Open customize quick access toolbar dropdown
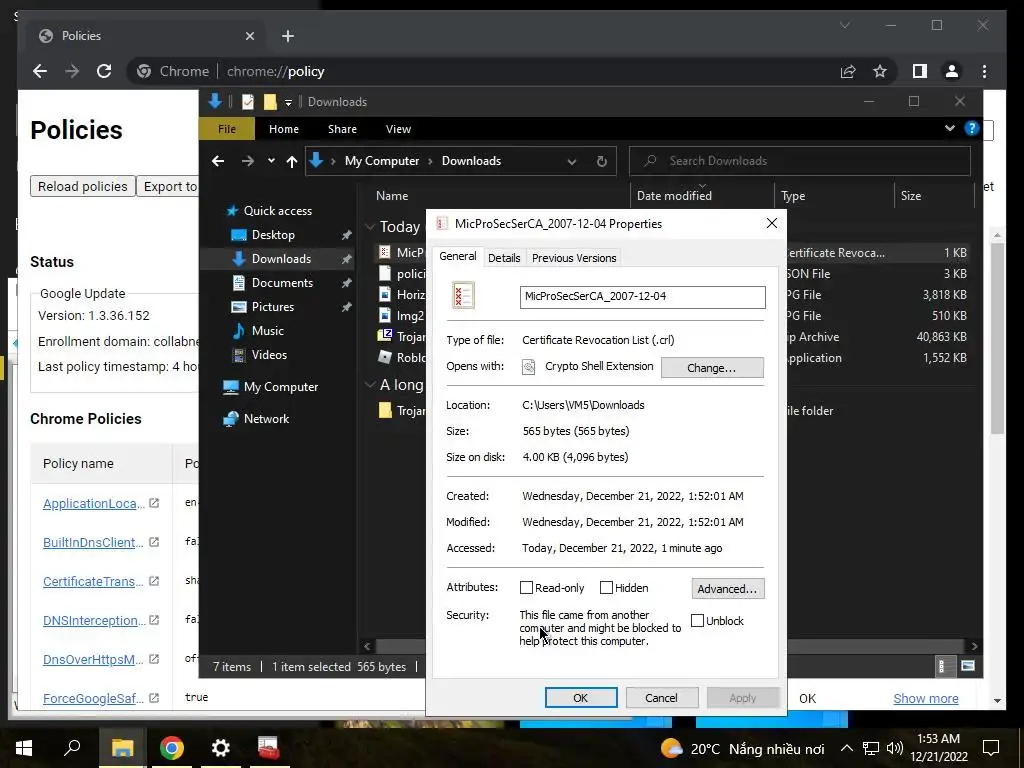1024x768 pixels. coord(288,103)
